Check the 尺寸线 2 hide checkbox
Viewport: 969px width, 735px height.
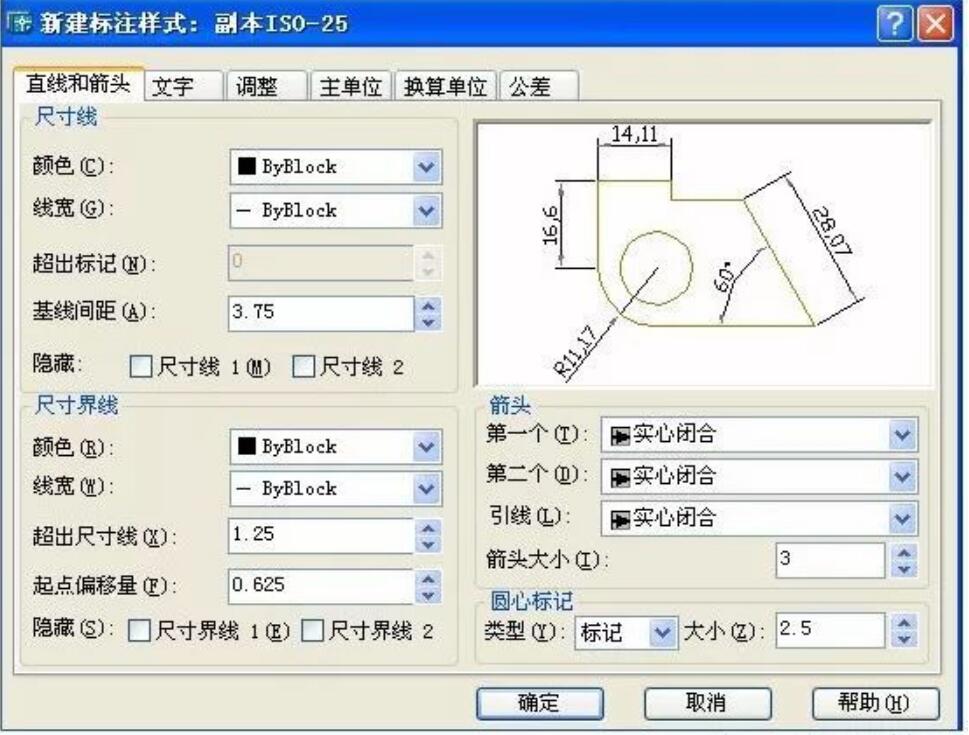click(x=302, y=367)
